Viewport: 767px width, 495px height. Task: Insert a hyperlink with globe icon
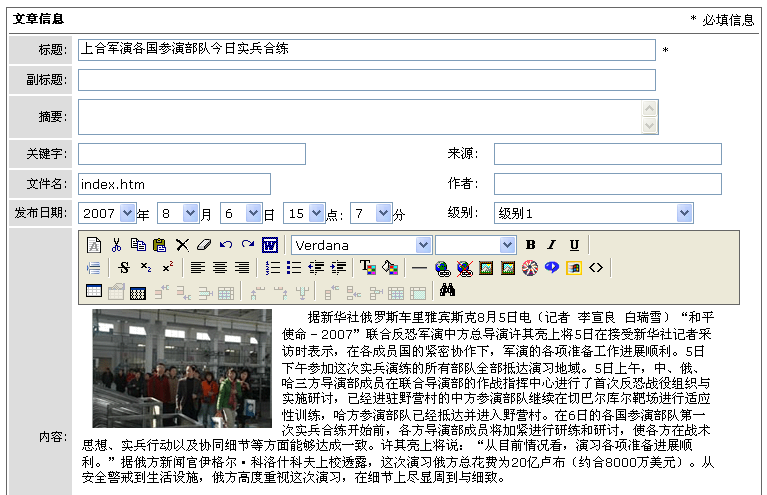tap(442, 268)
